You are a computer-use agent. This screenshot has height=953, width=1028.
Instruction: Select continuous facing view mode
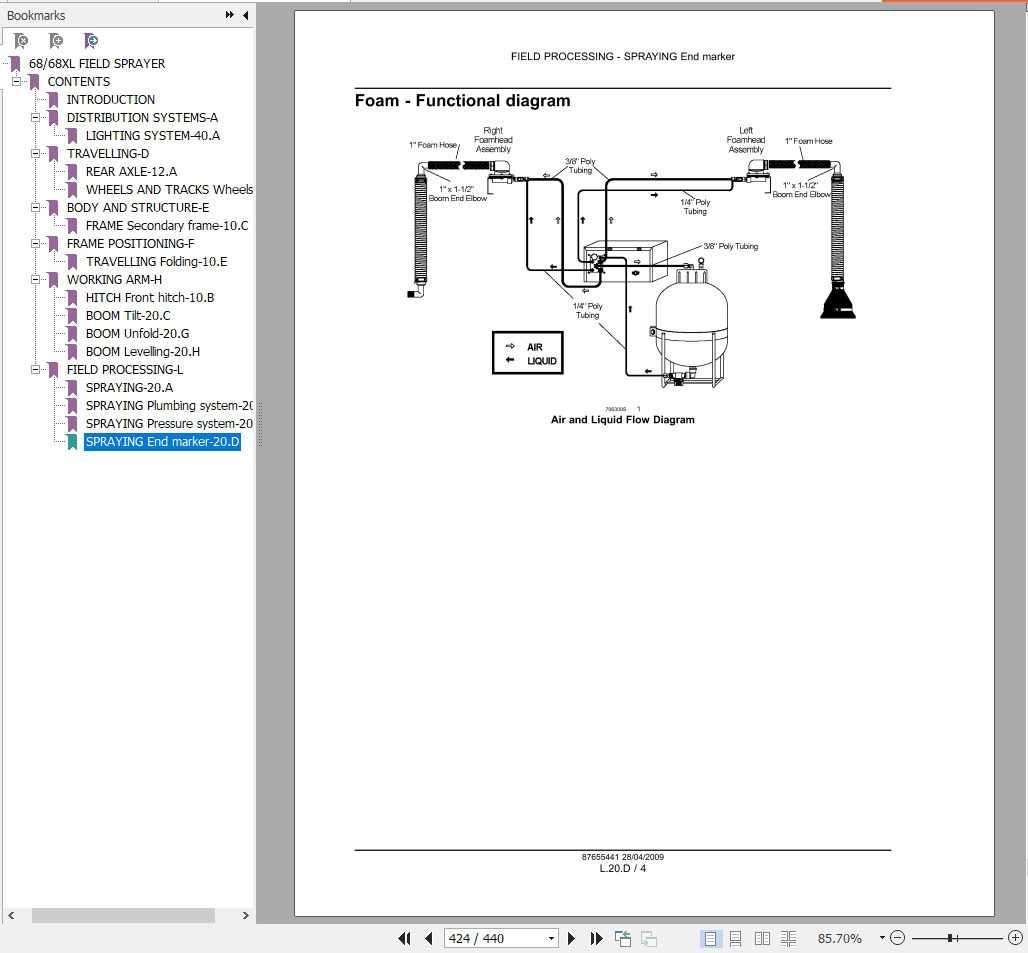788,939
